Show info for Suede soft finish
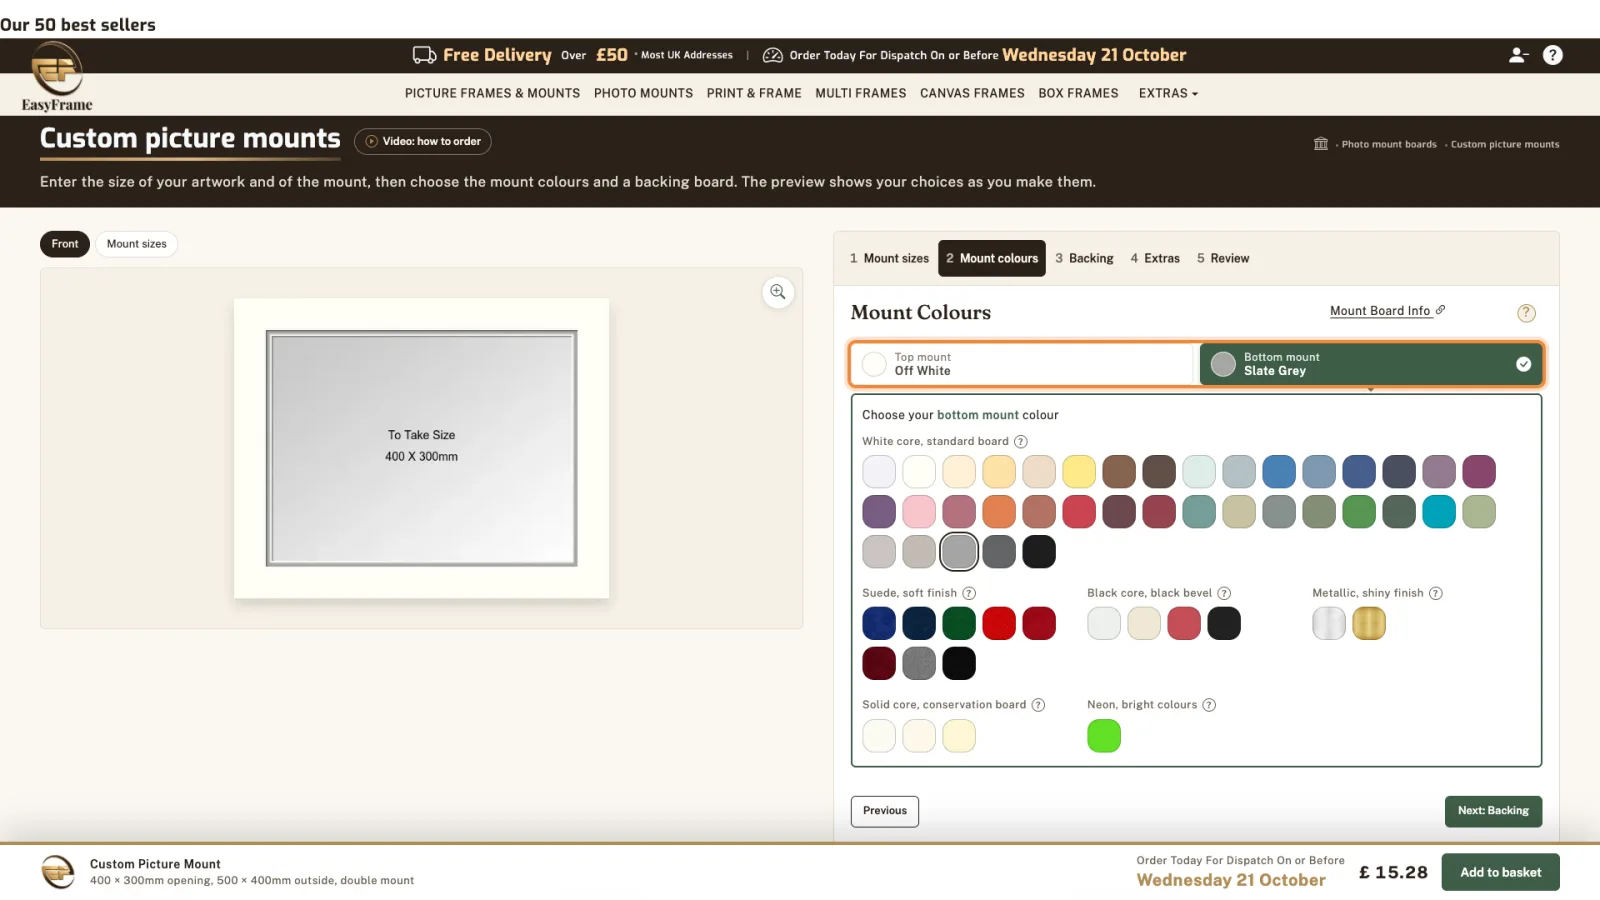Image resolution: width=1600 pixels, height=900 pixels. click(969, 593)
